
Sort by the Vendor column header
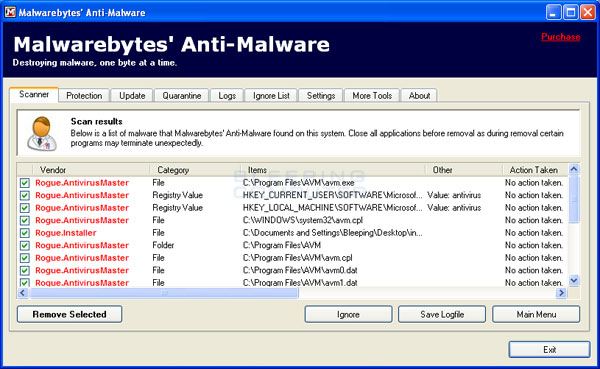point(91,170)
